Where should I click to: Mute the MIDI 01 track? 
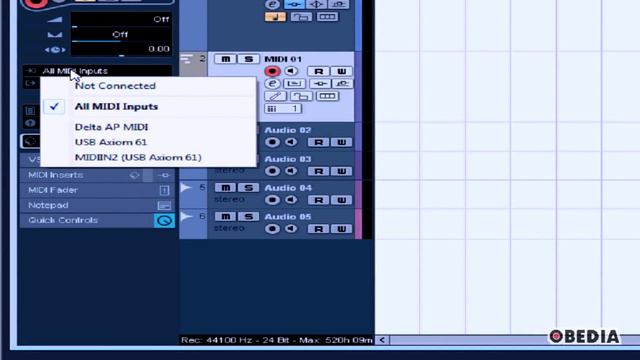coord(225,59)
